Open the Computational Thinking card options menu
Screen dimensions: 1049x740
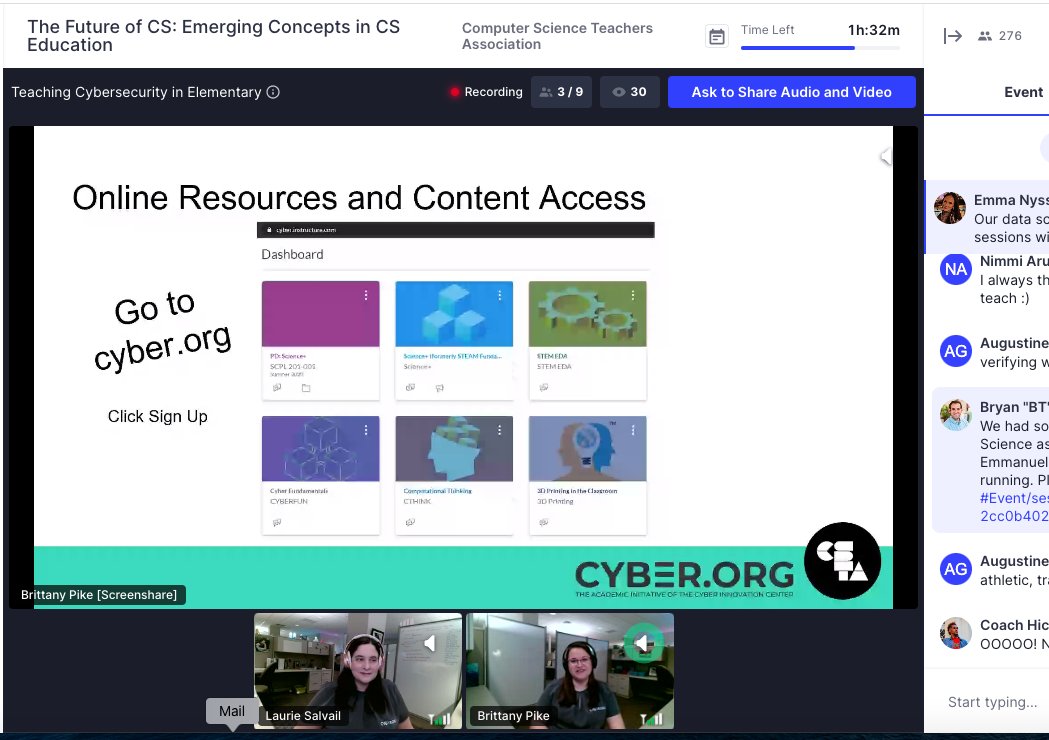click(x=500, y=430)
